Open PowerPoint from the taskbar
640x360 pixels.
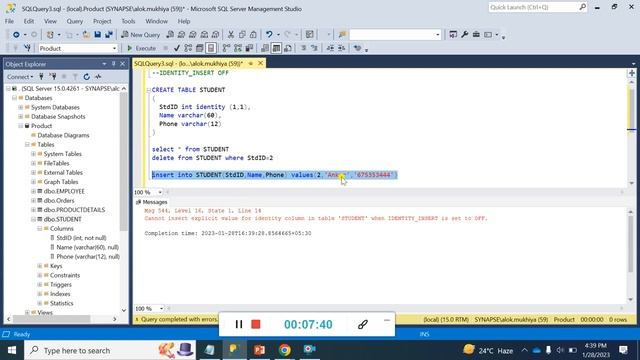click(x=259, y=350)
